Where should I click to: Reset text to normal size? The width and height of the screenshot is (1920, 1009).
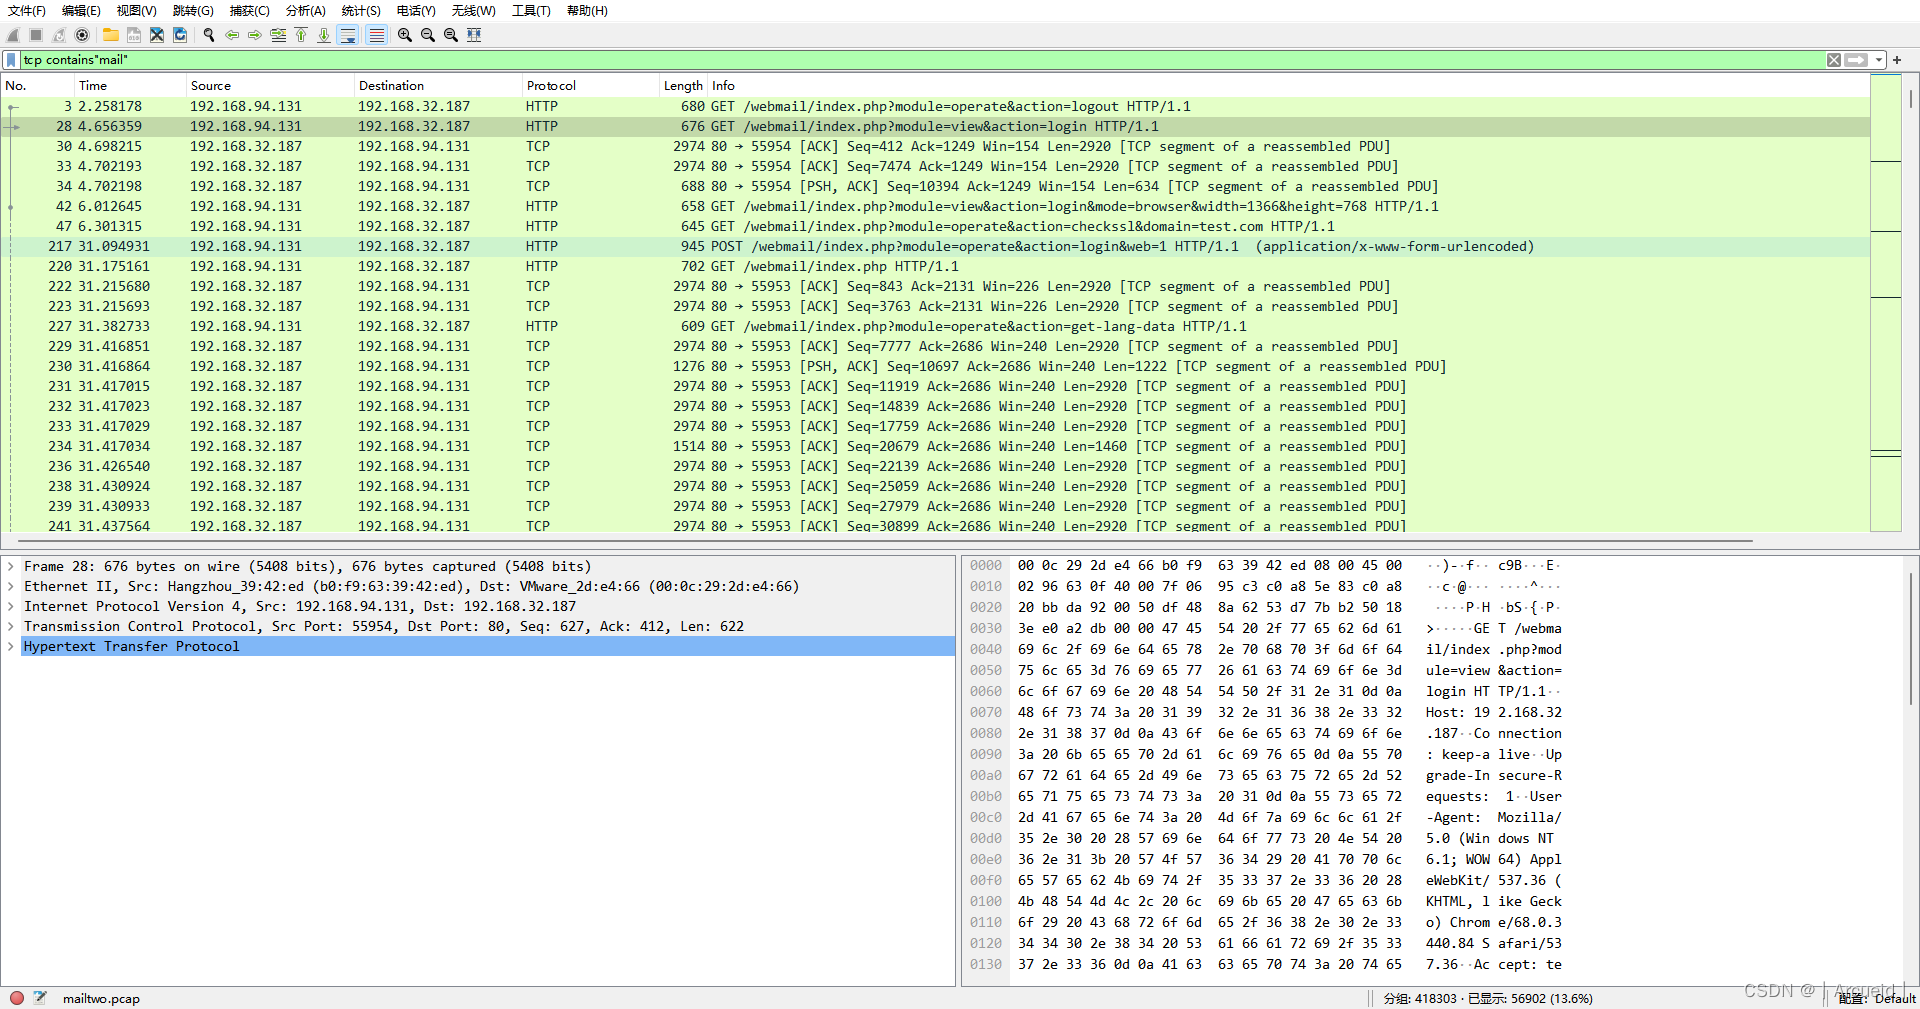tap(451, 35)
